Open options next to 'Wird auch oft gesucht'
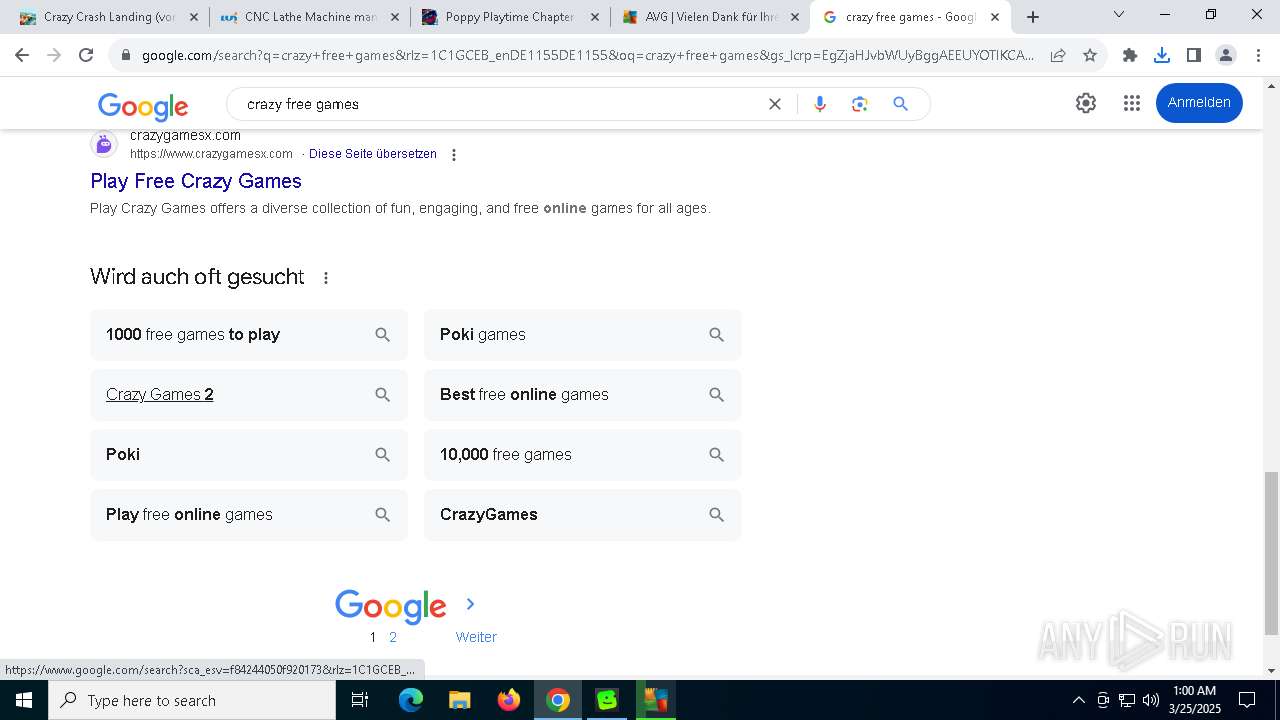 [326, 278]
